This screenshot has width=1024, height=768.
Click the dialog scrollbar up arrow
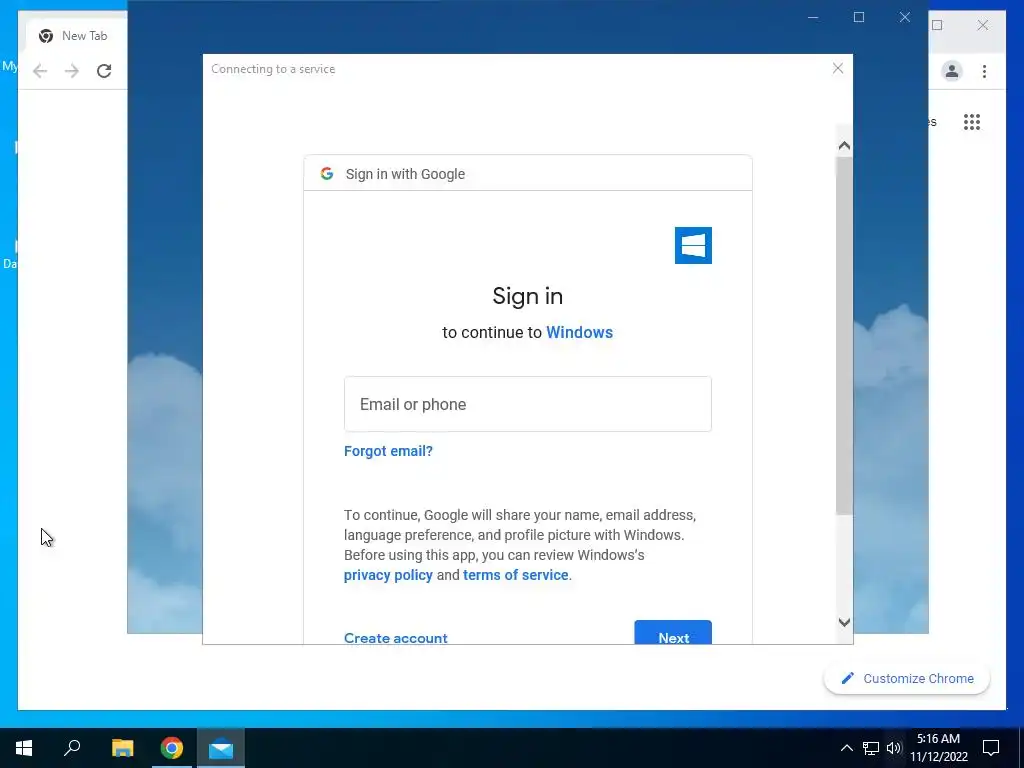click(844, 146)
